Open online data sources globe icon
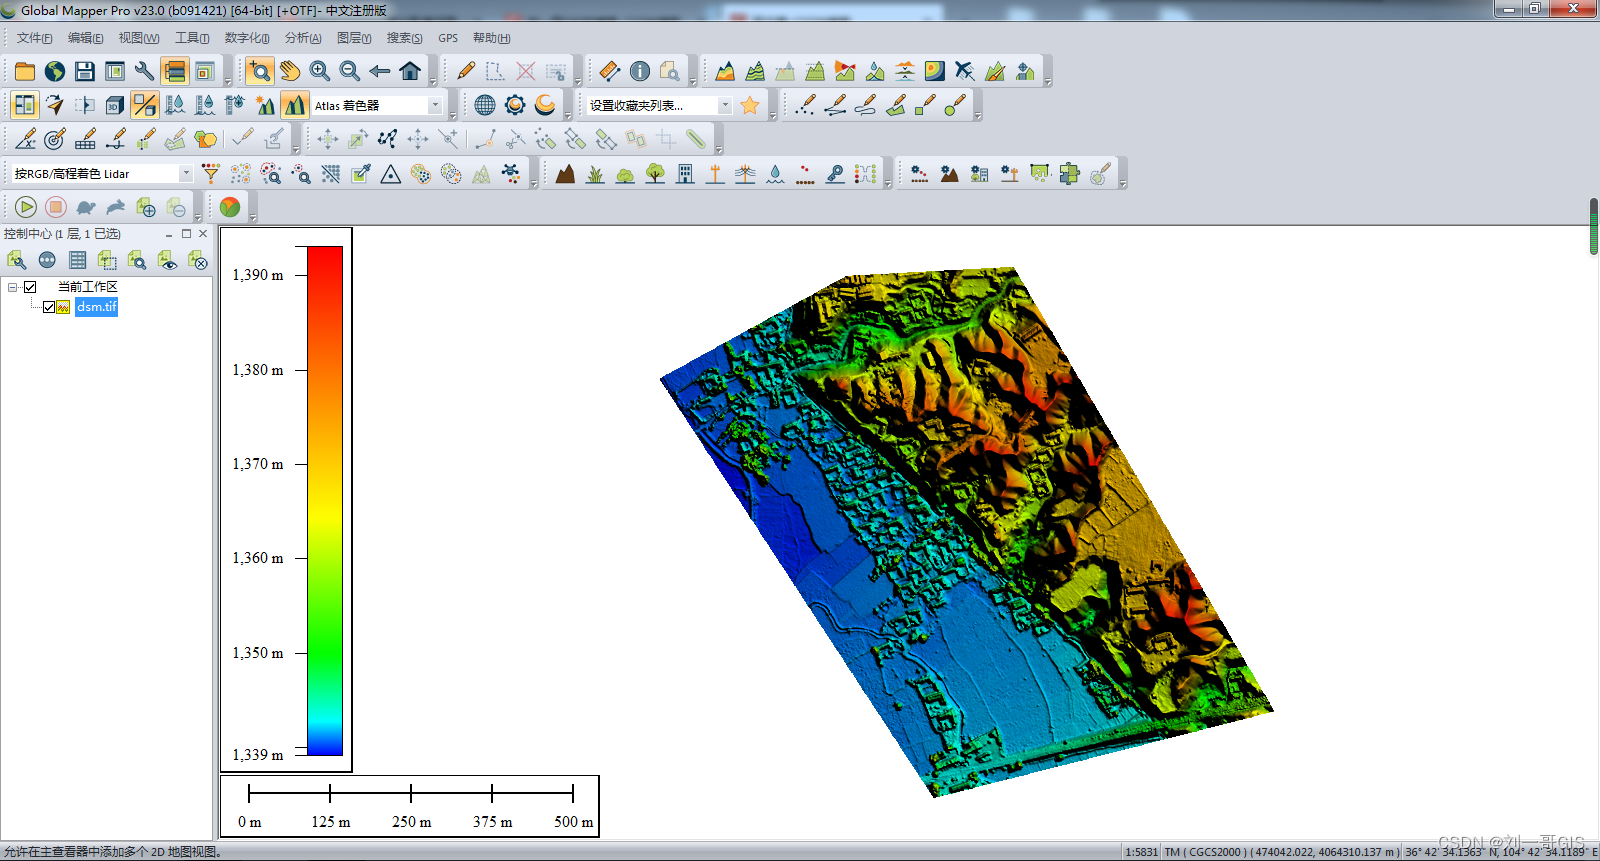The height and width of the screenshot is (861, 1600). (55, 71)
